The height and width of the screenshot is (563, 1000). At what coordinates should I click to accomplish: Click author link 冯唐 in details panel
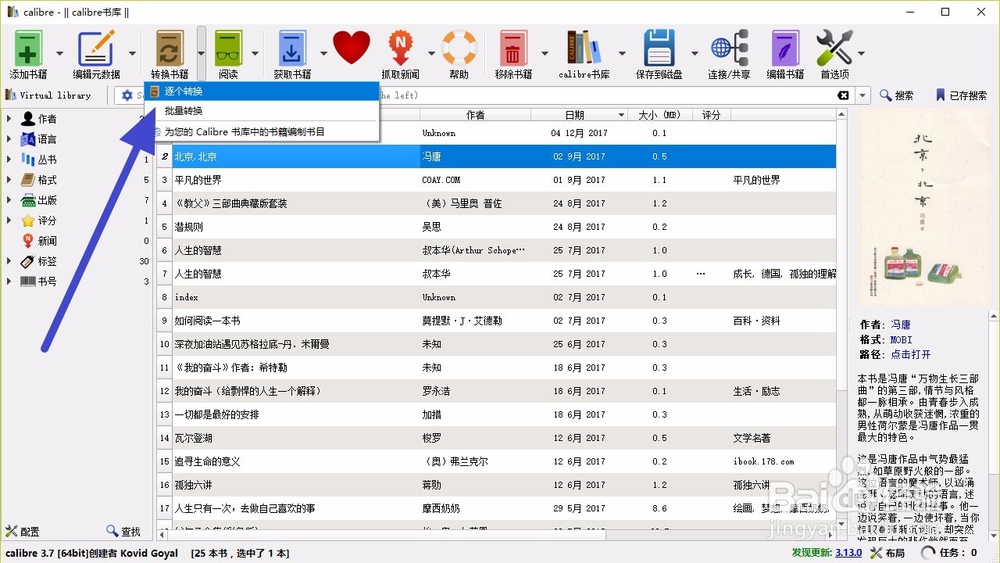tap(901, 325)
